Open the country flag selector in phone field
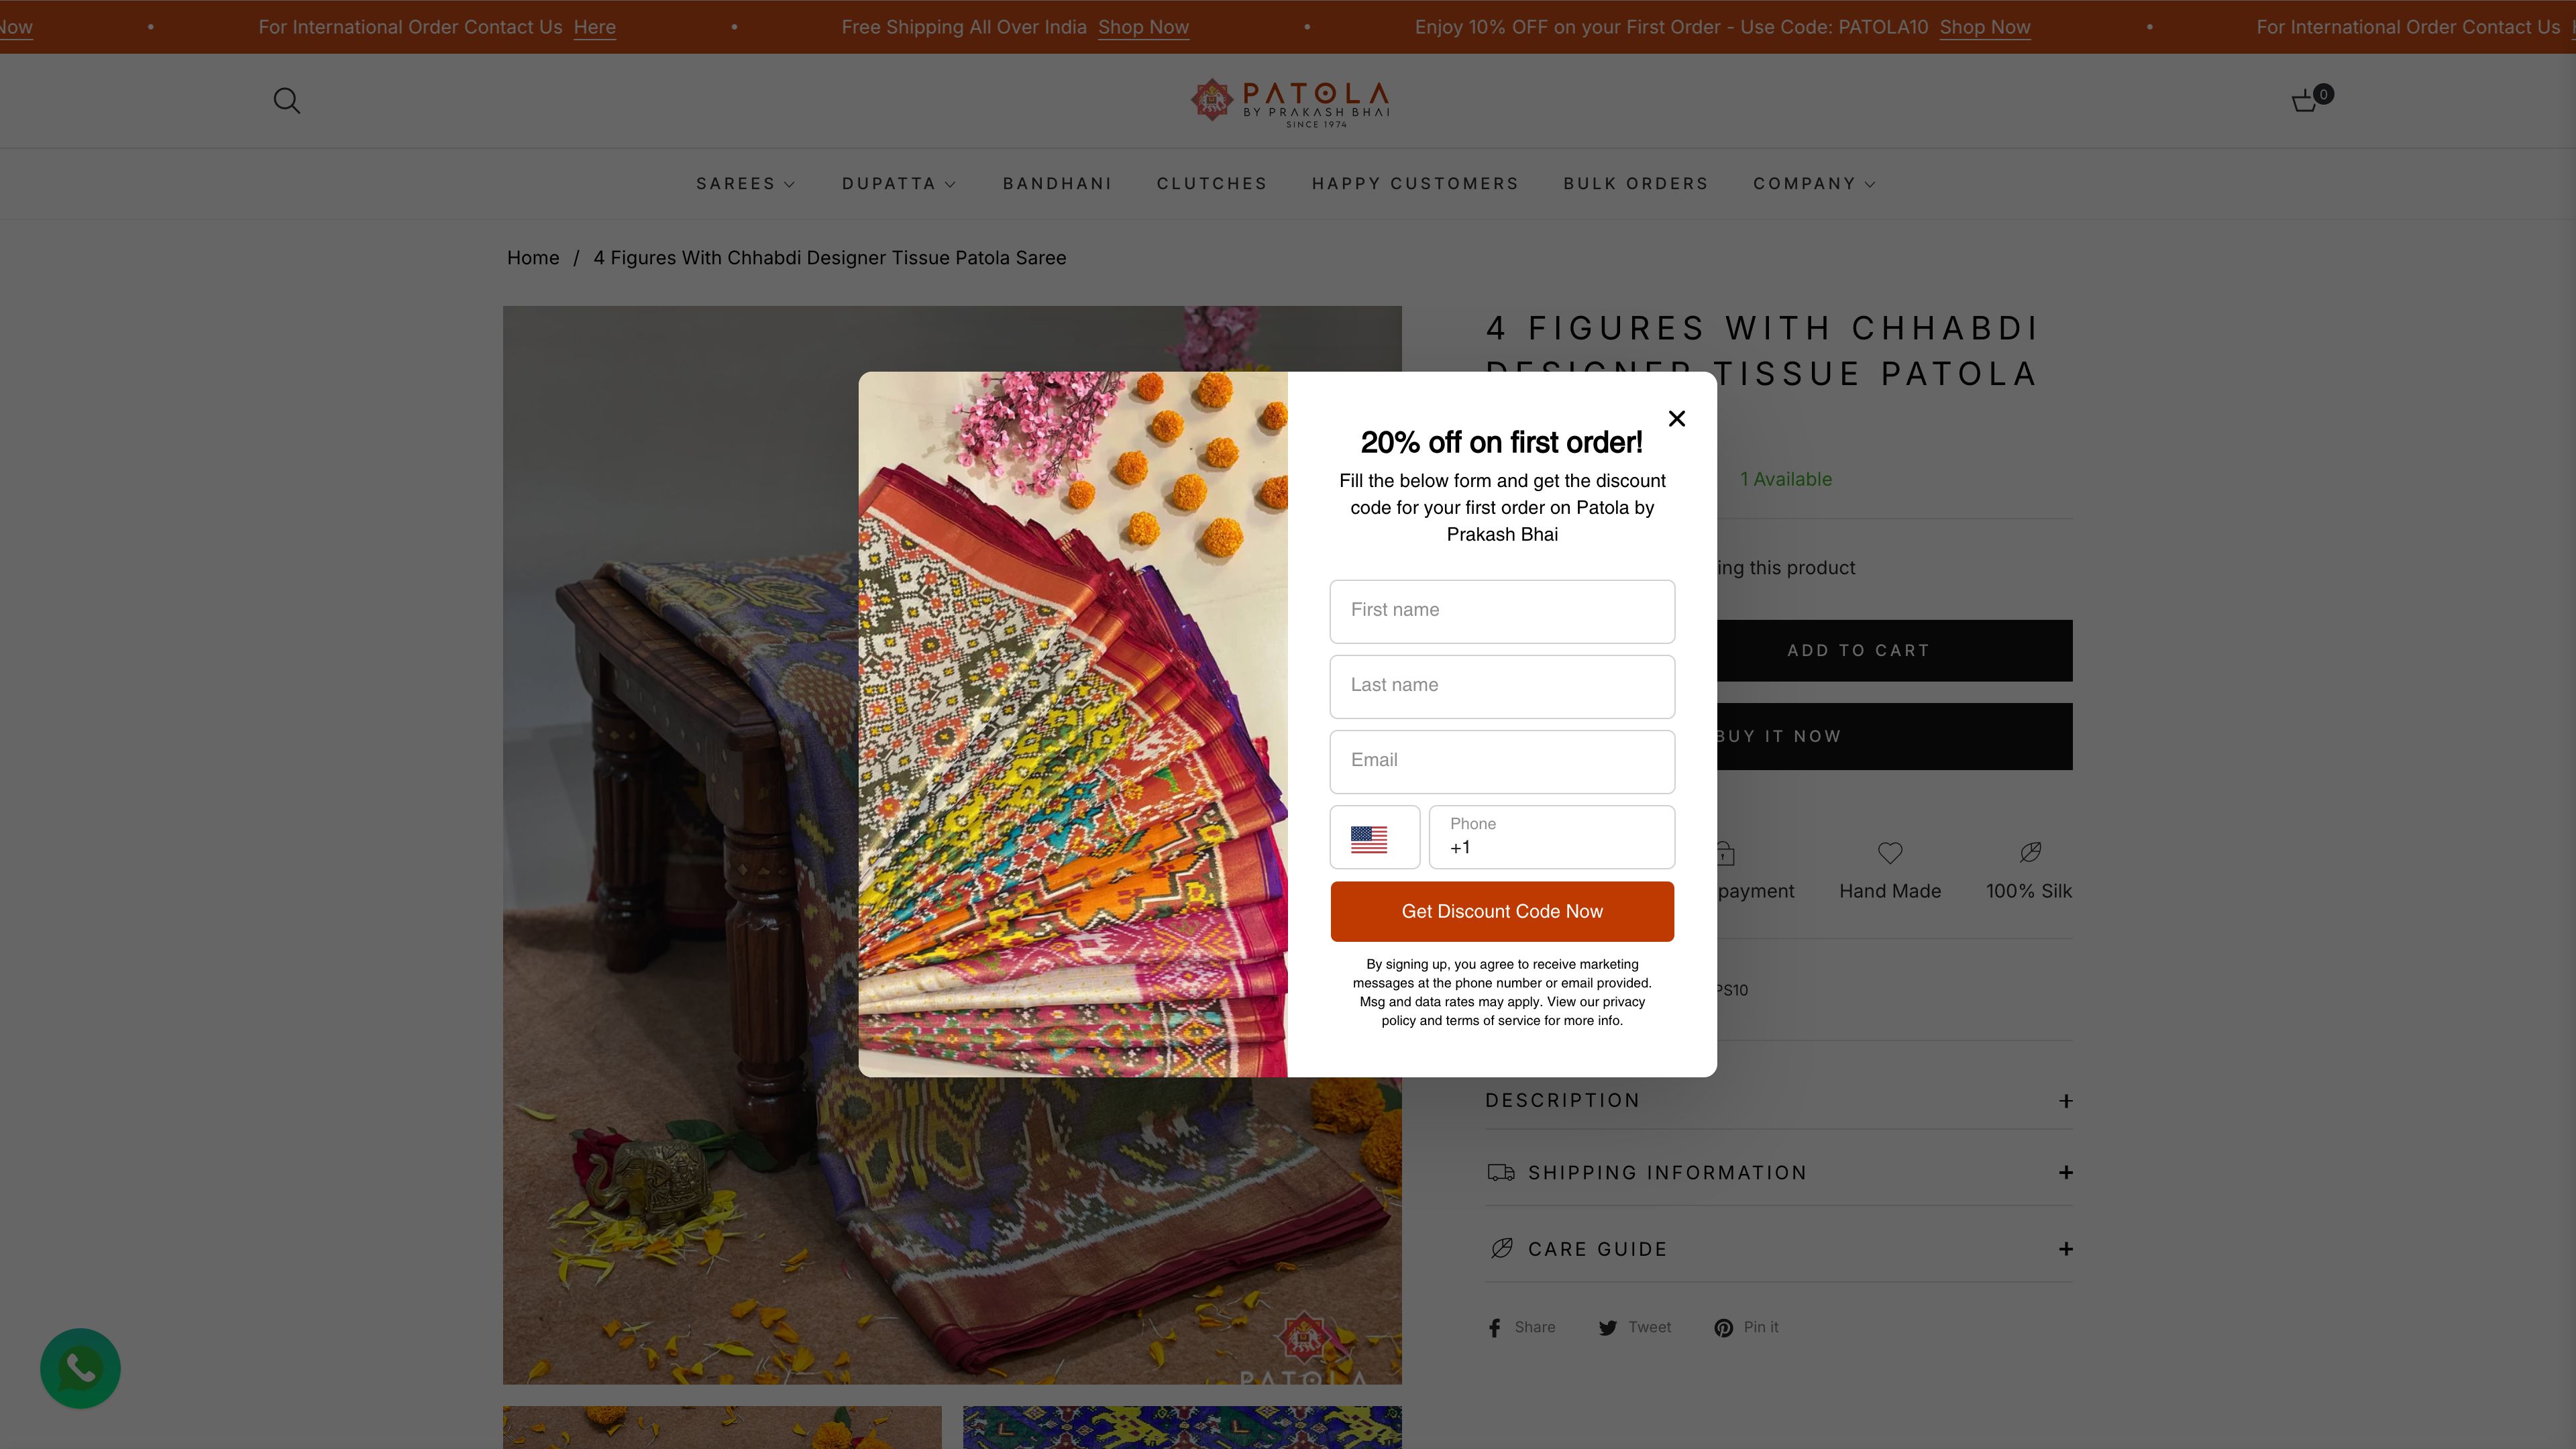2576x1449 pixels. click(1374, 837)
